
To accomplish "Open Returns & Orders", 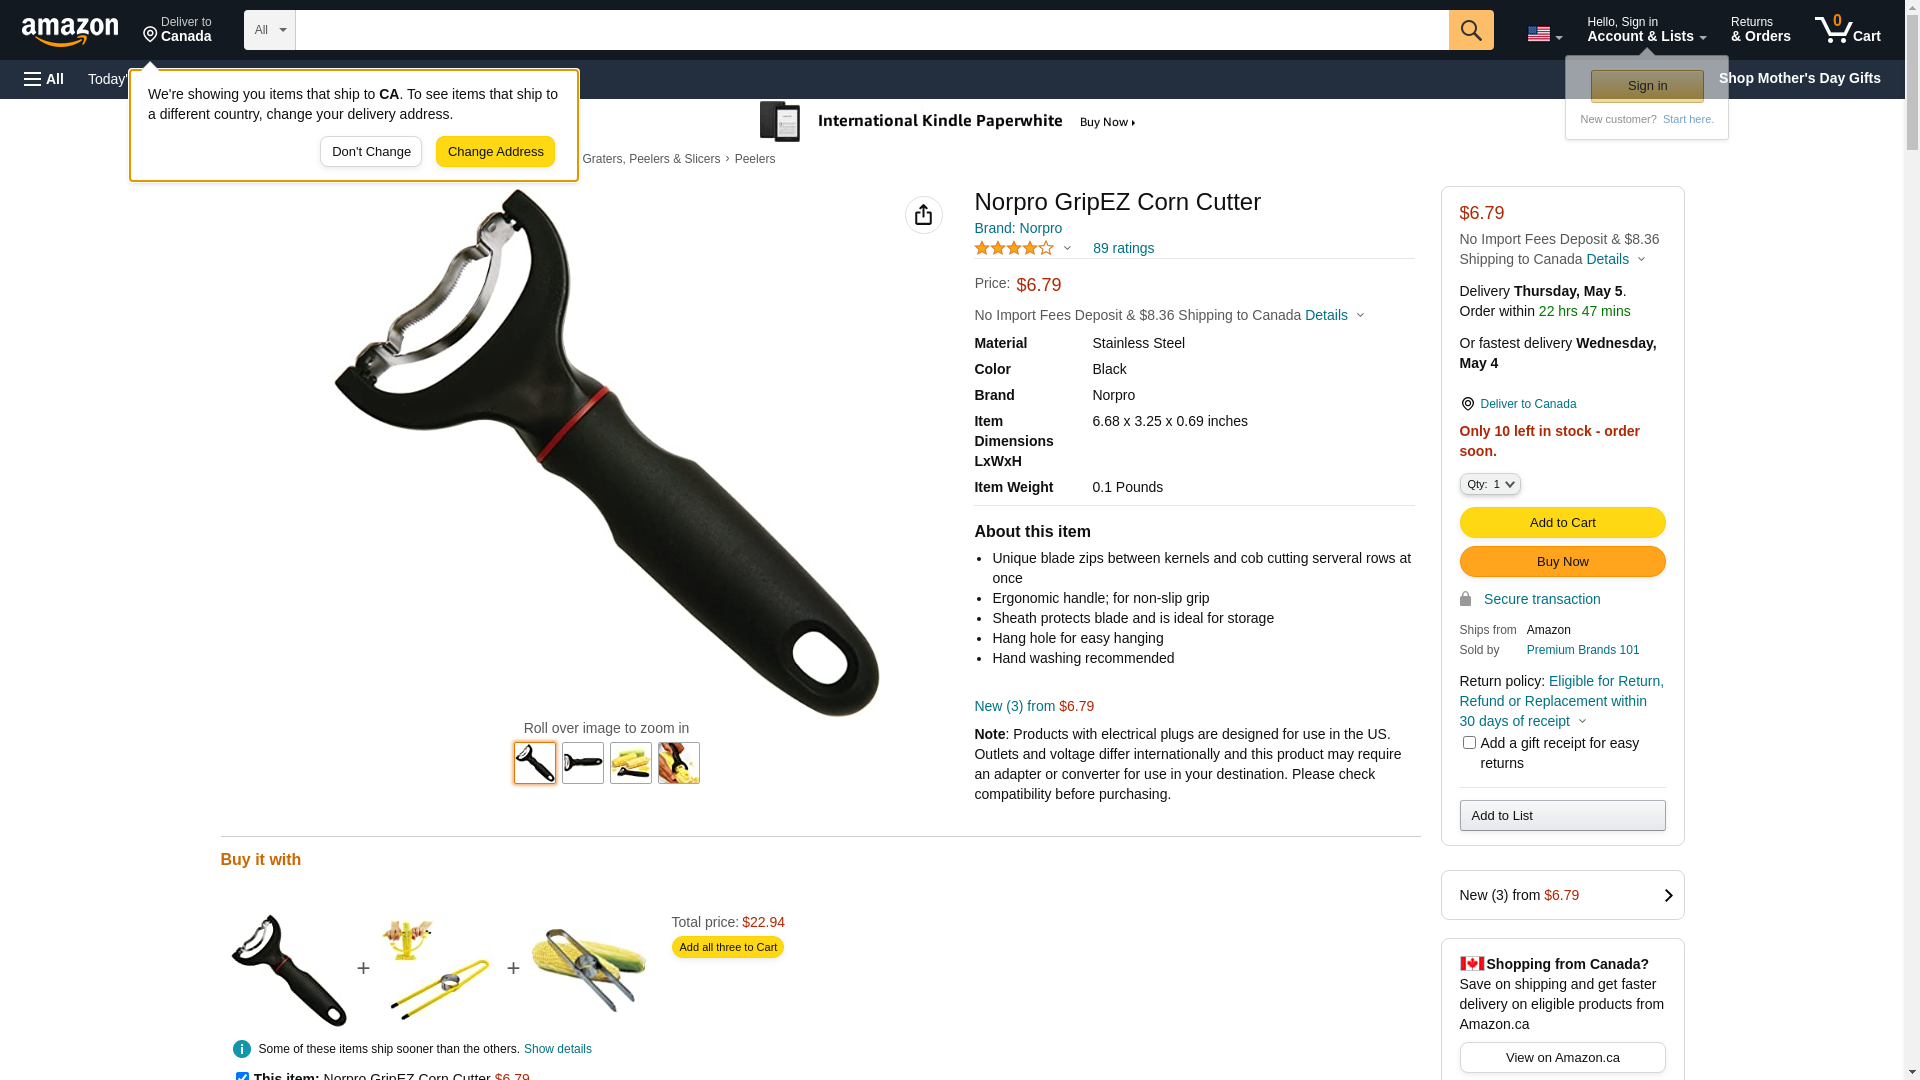I will [1760, 30].
